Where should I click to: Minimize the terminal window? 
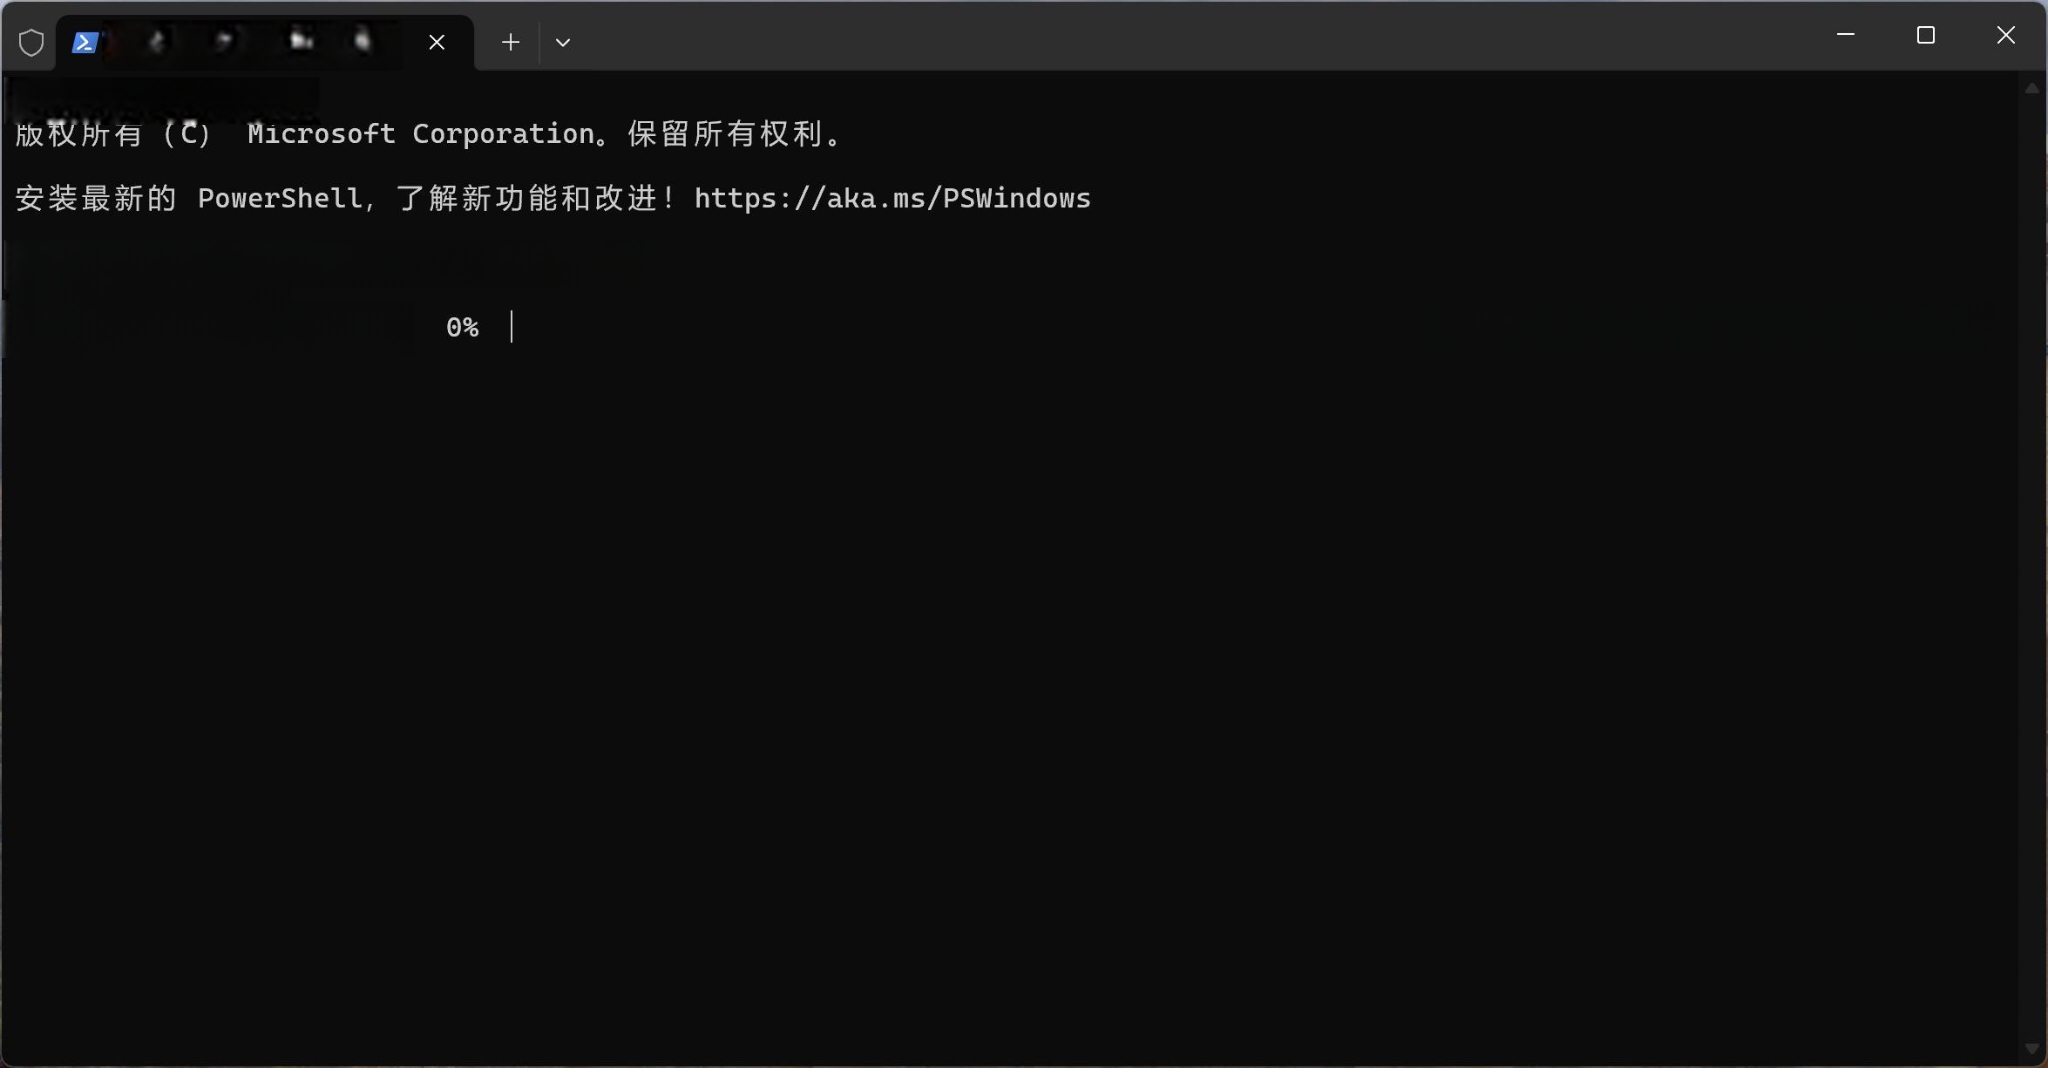(1846, 35)
